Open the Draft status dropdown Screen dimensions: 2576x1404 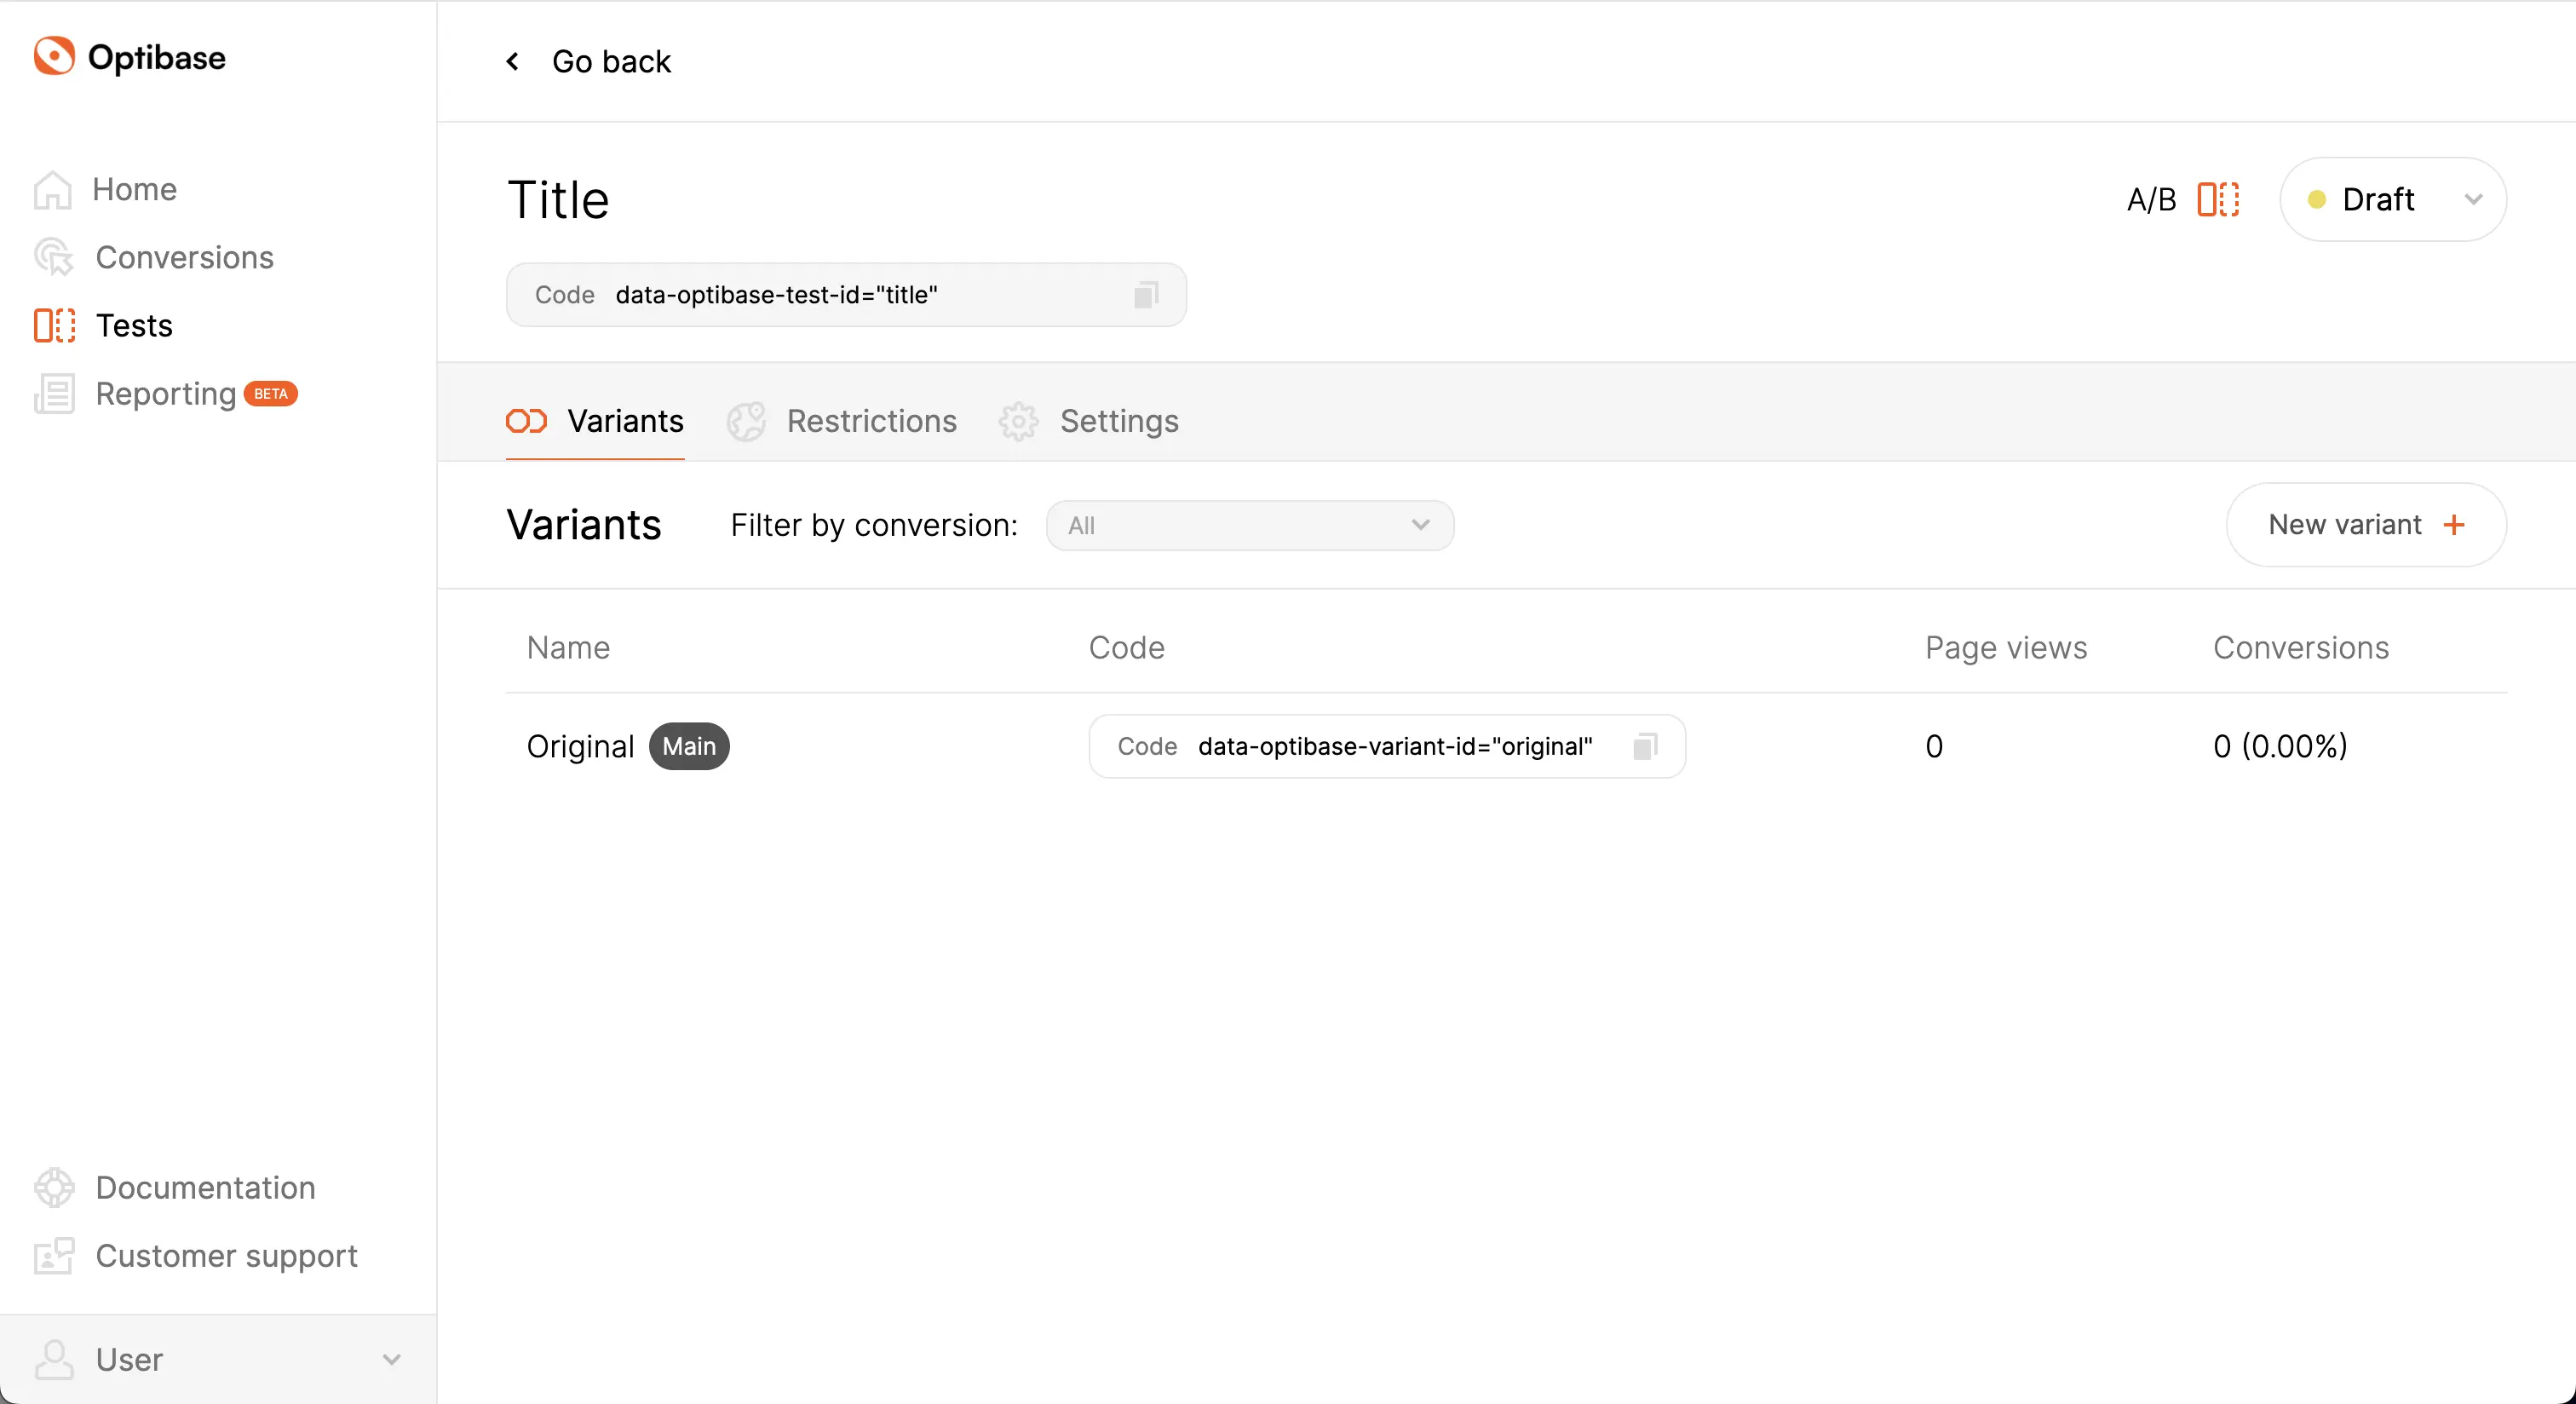coord(2392,199)
